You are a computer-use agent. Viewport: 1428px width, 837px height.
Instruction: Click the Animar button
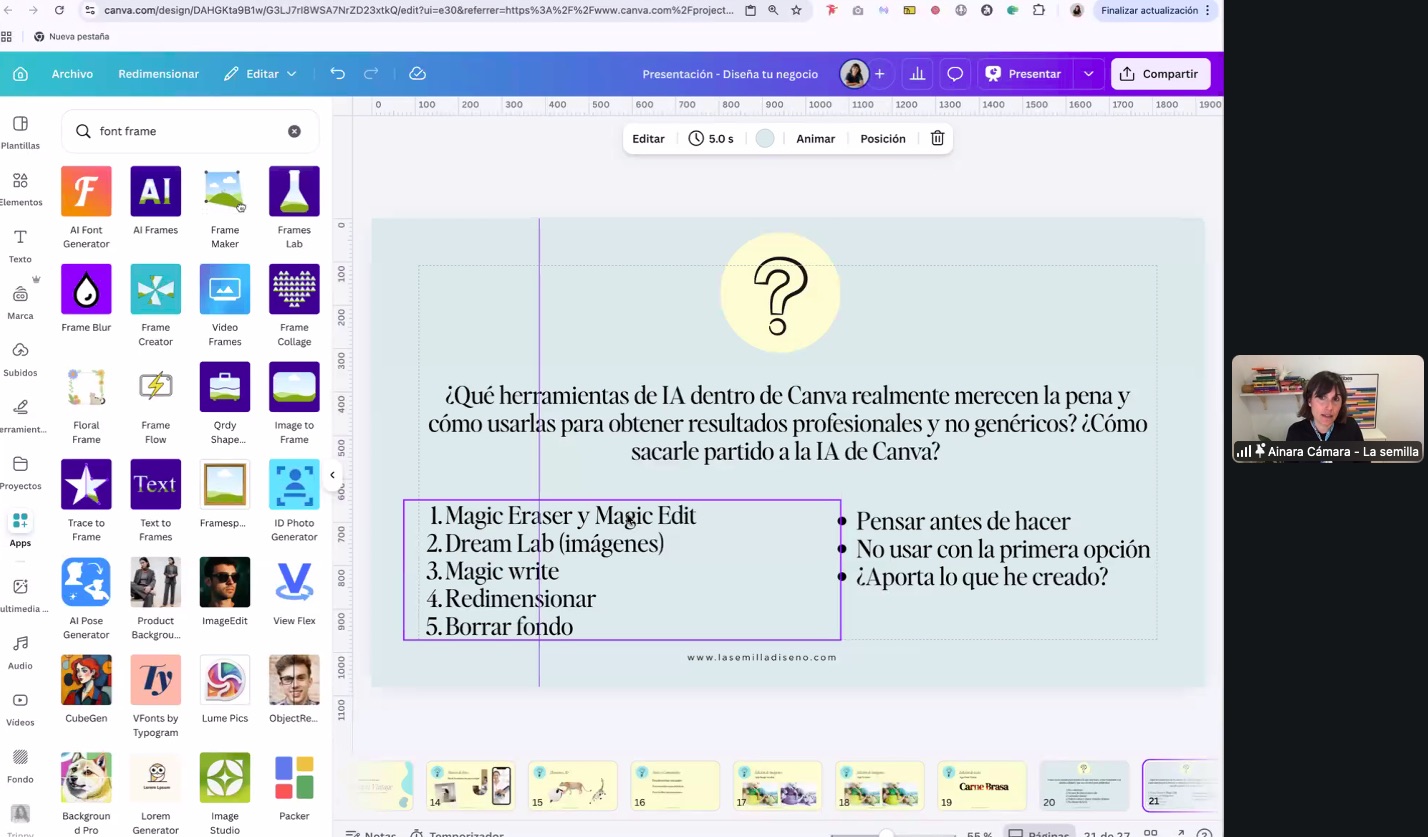815,139
